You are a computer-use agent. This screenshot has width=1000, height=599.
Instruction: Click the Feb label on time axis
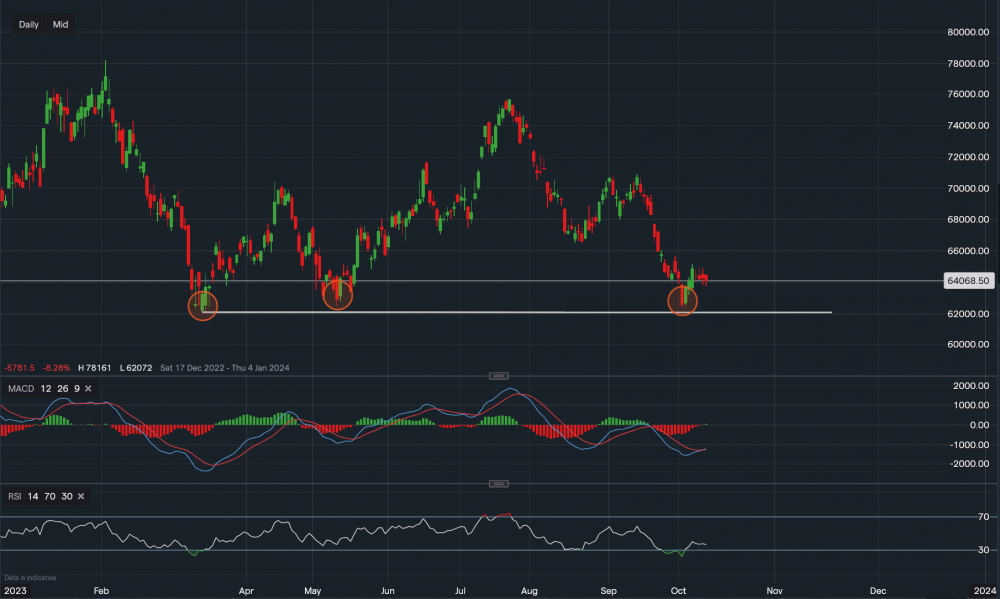tap(100, 591)
